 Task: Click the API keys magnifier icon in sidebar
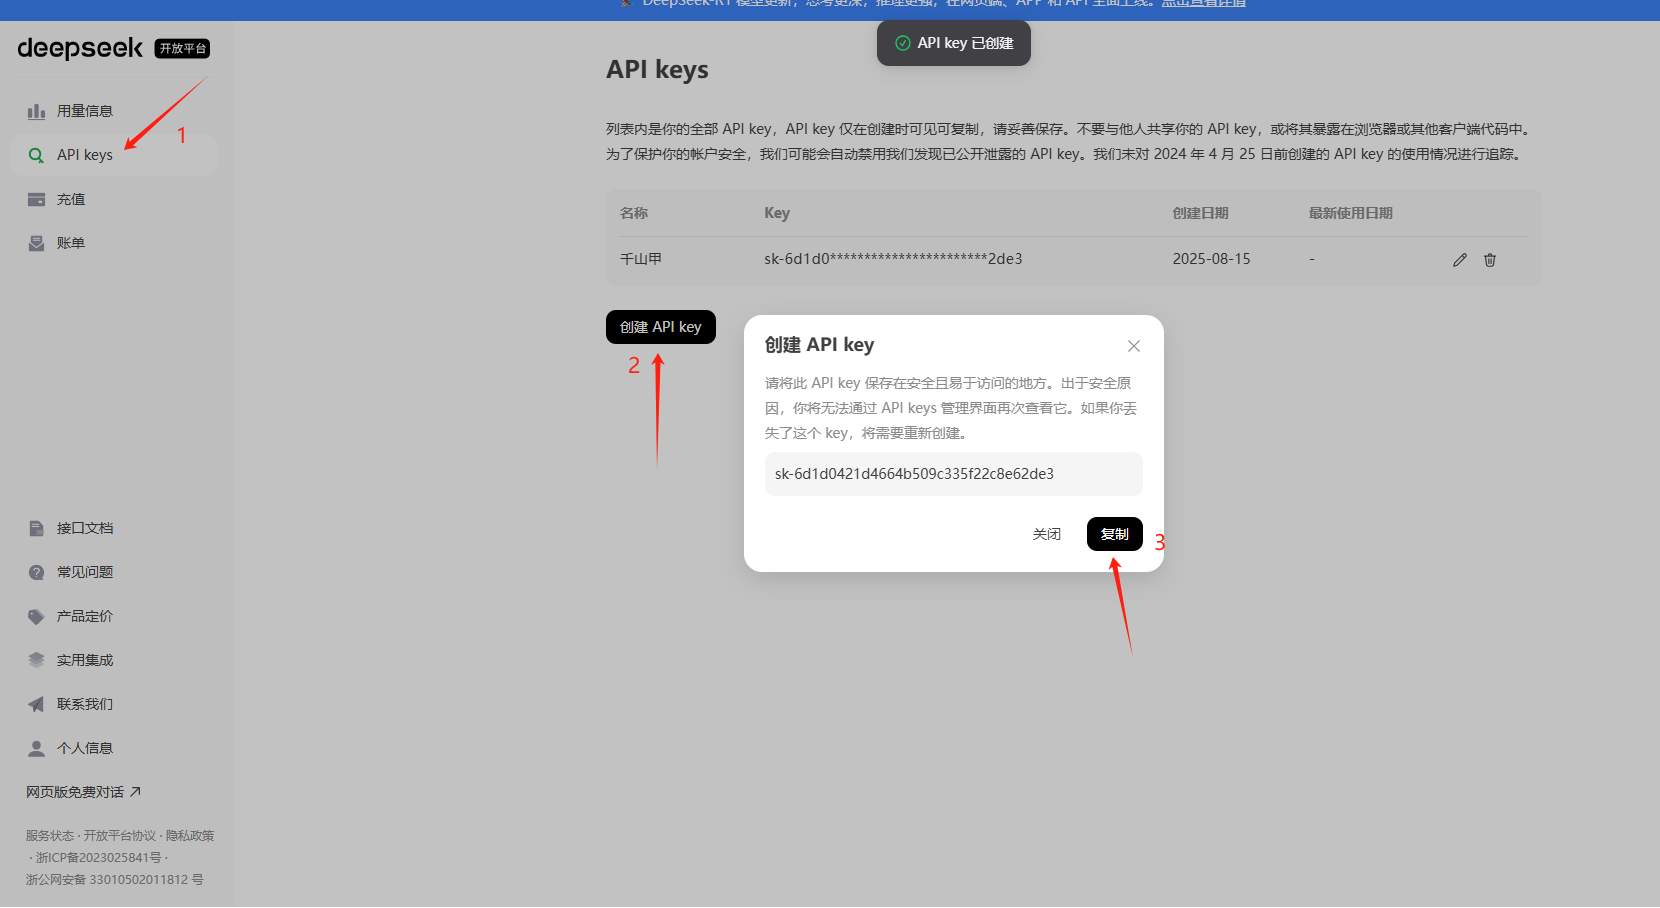click(x=36, y=155)
